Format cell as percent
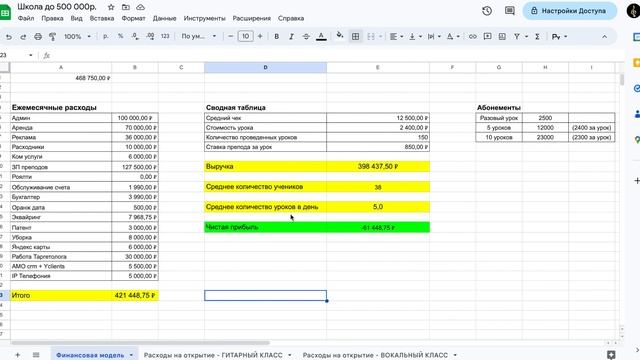Viewport: 640px width, 360px height. tap(120, 36)
